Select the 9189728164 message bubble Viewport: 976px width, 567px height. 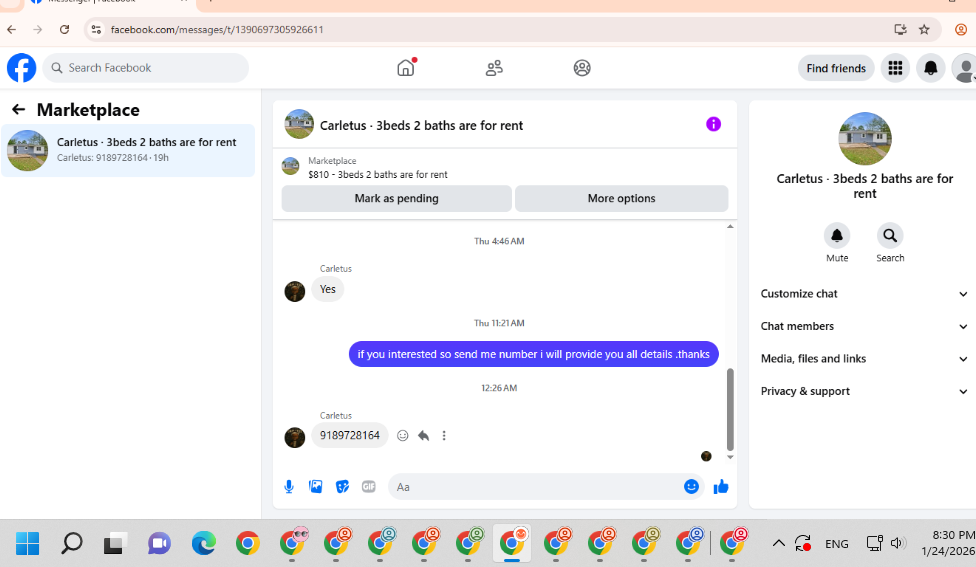click(x=350, y=436)
